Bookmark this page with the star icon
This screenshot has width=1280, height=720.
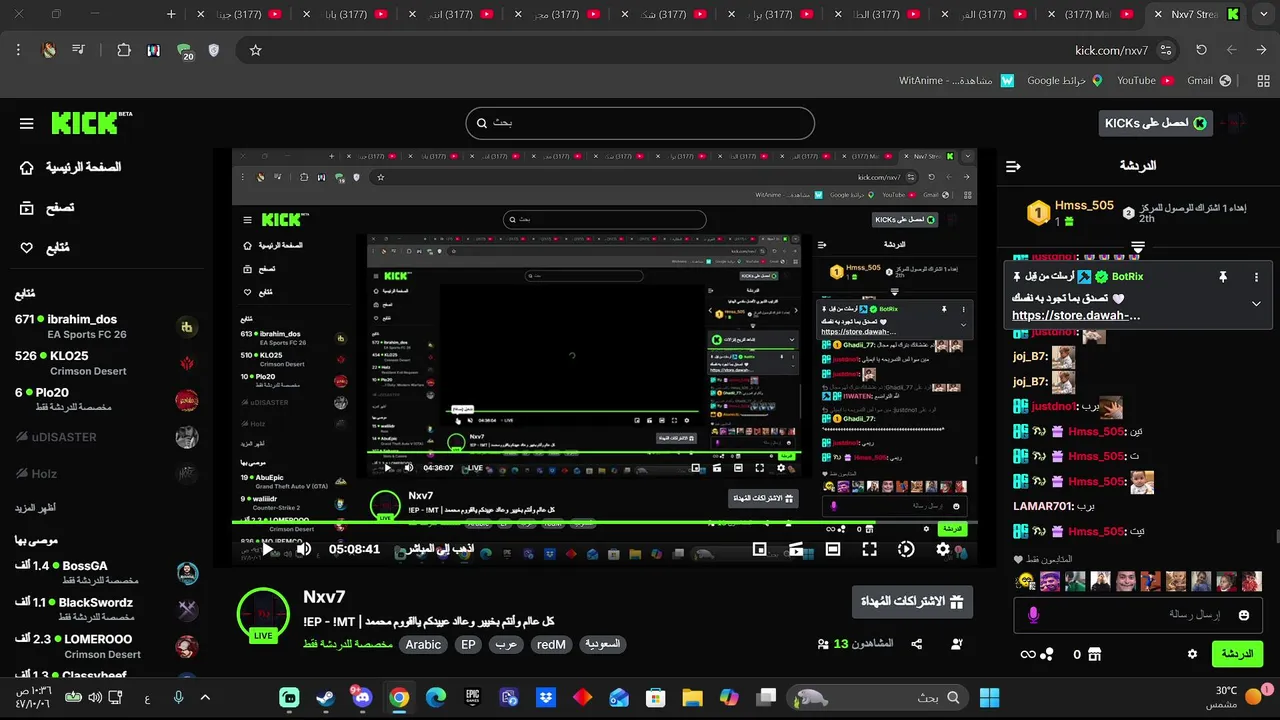(255, 50)
